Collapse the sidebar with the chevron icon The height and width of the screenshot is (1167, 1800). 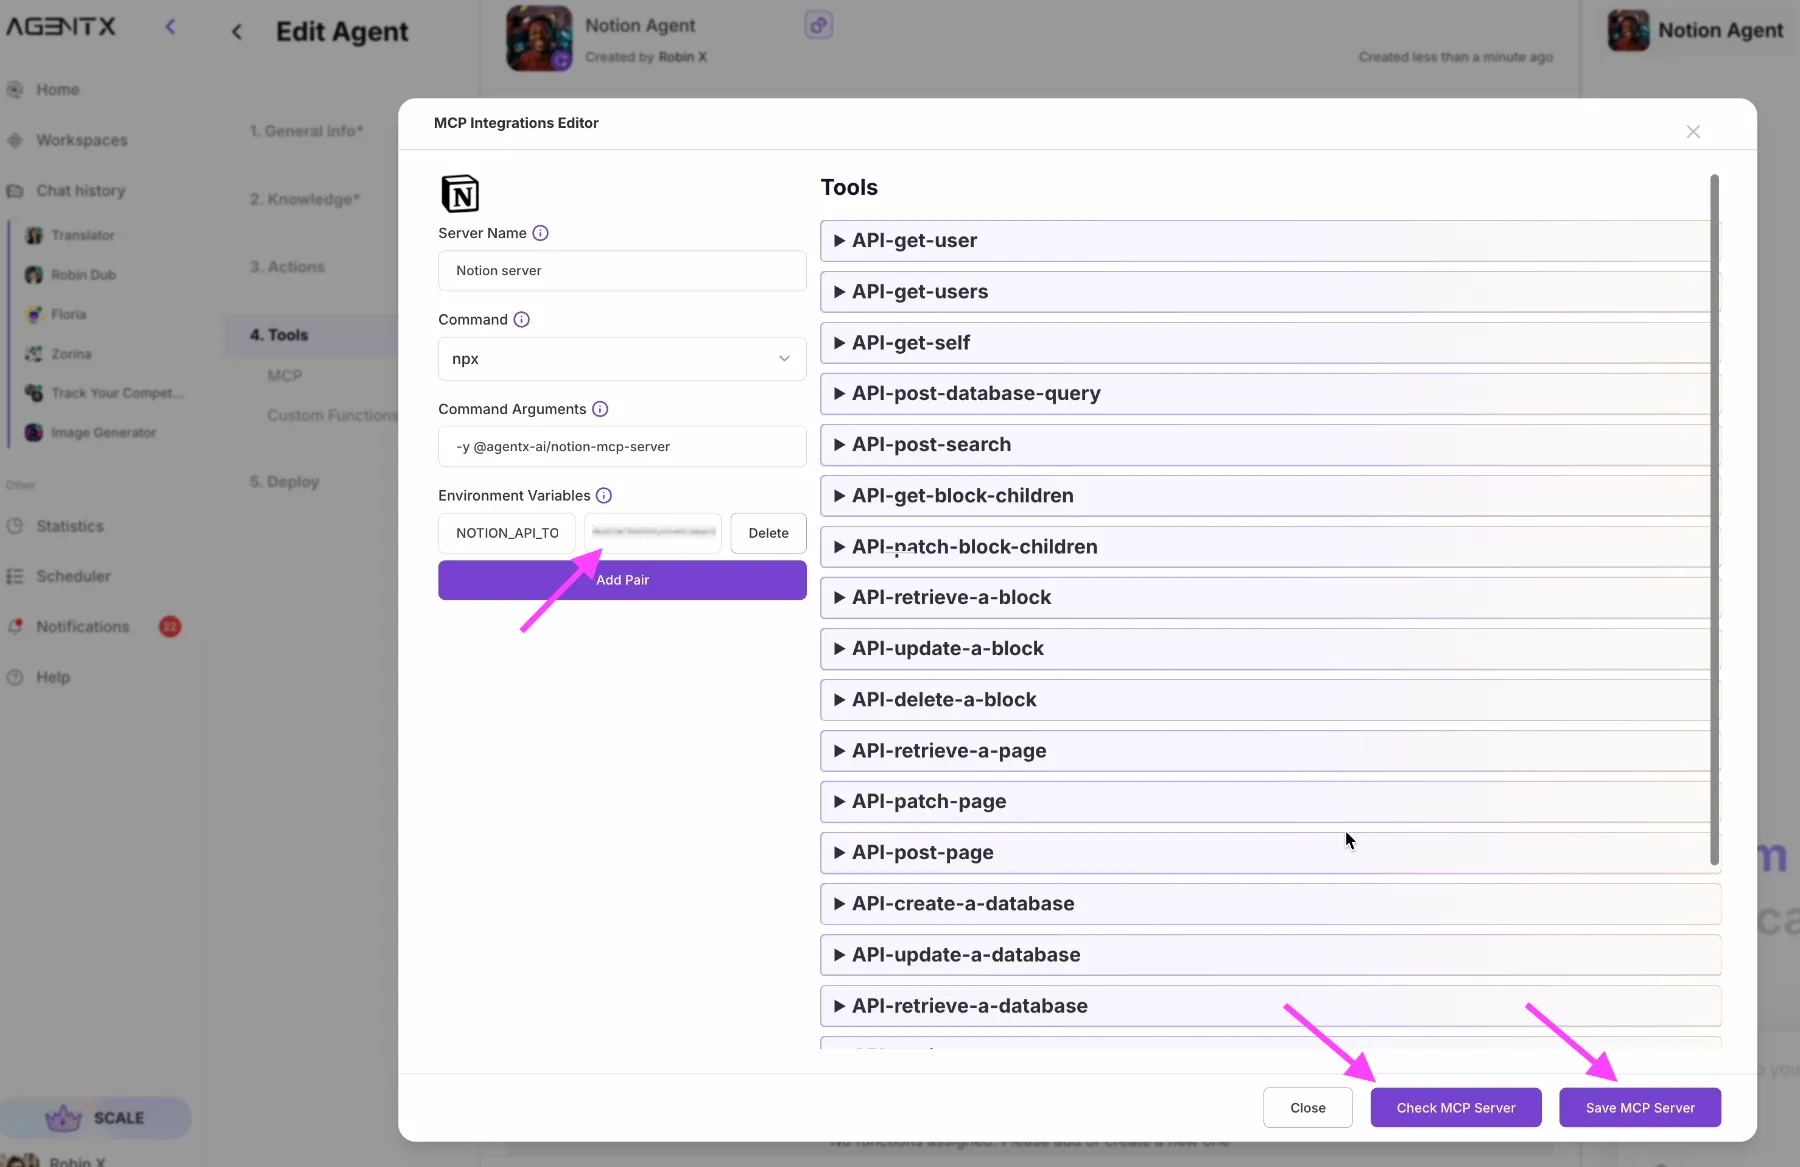(x=170, y=27)
